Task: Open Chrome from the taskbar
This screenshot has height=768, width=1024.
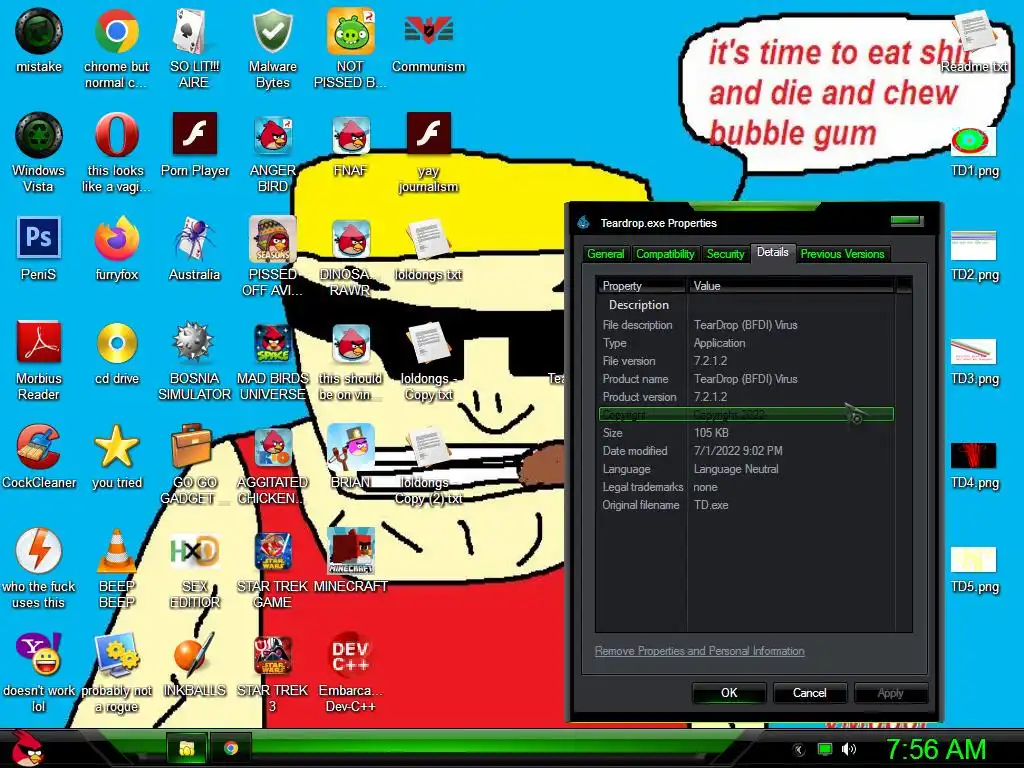Action: tap(231, 748)
